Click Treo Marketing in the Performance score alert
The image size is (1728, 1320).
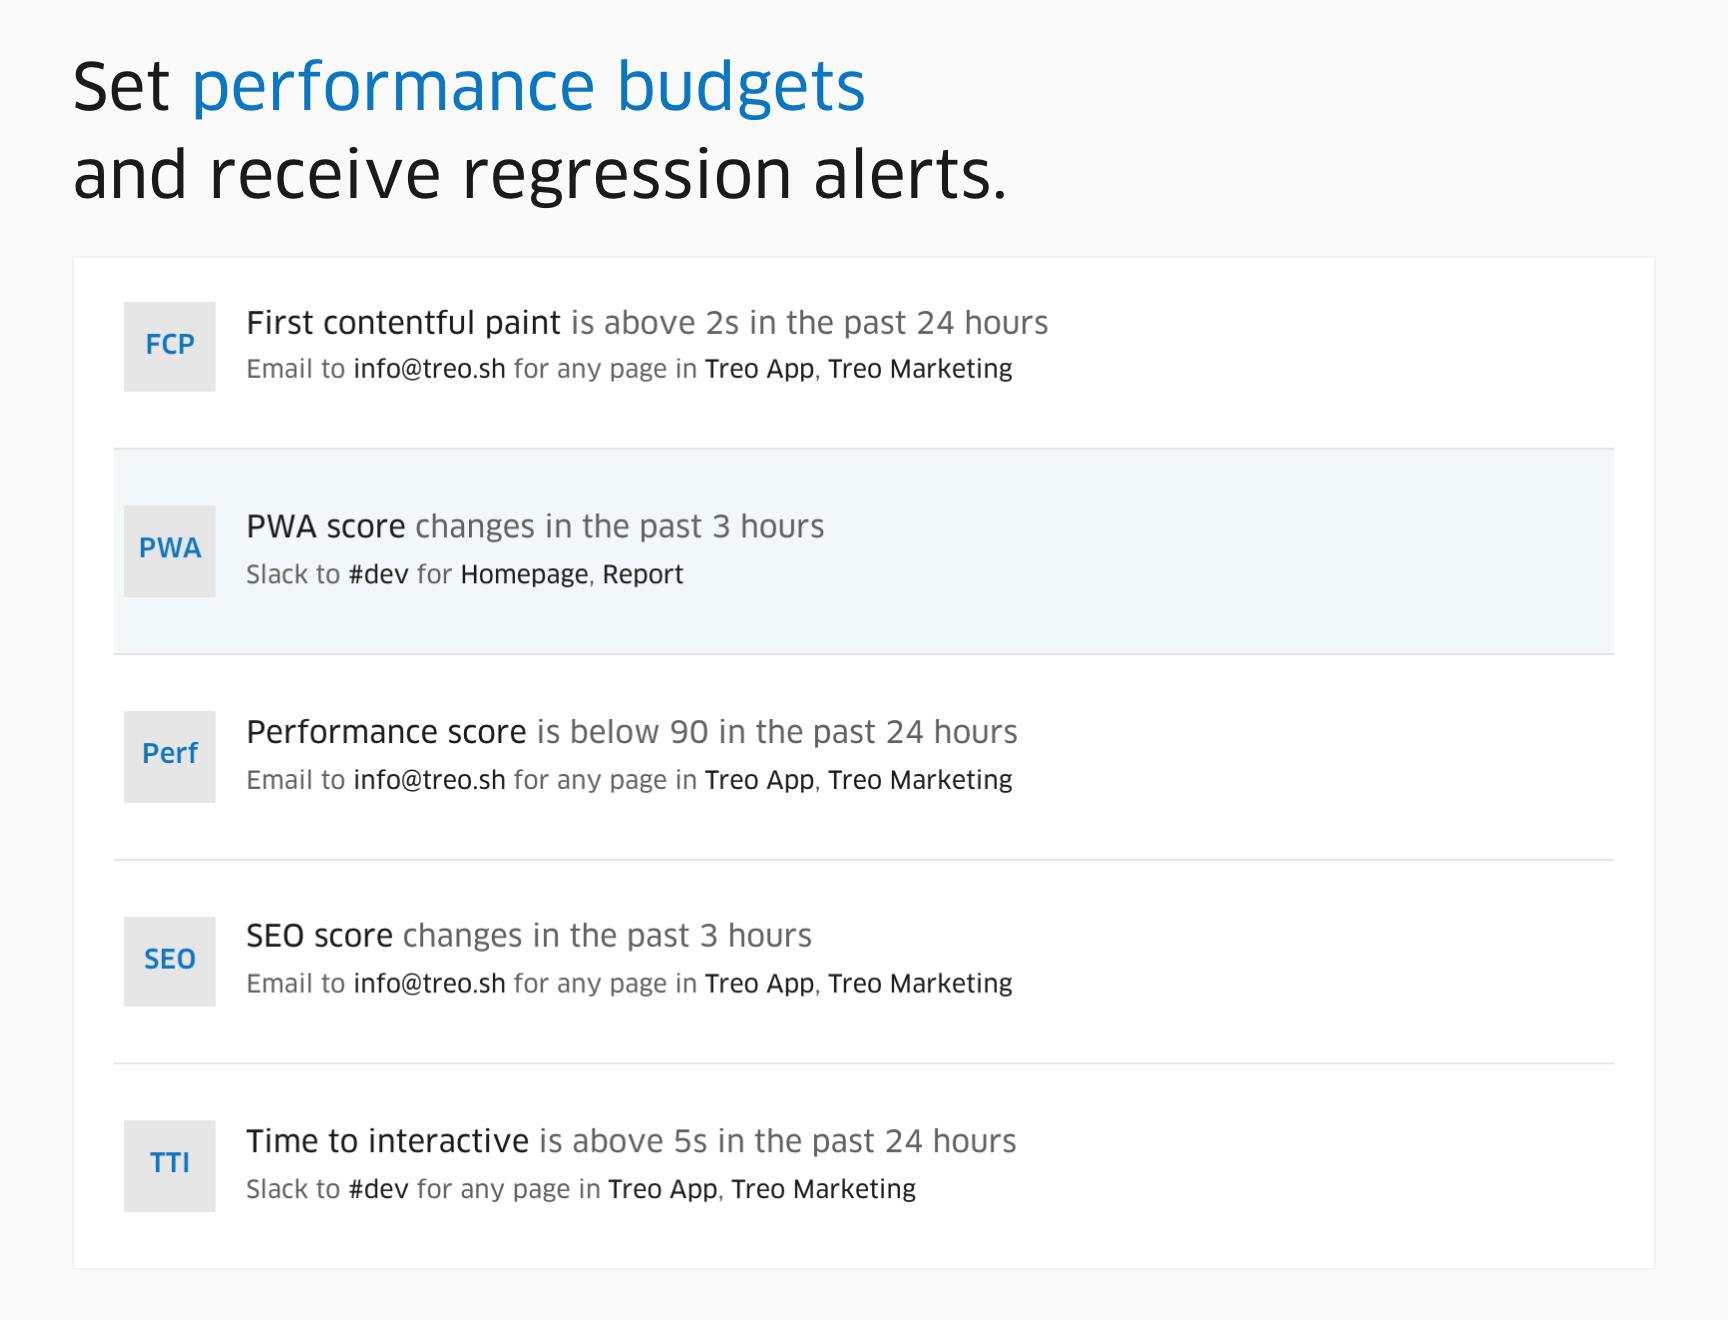point(920,780)
